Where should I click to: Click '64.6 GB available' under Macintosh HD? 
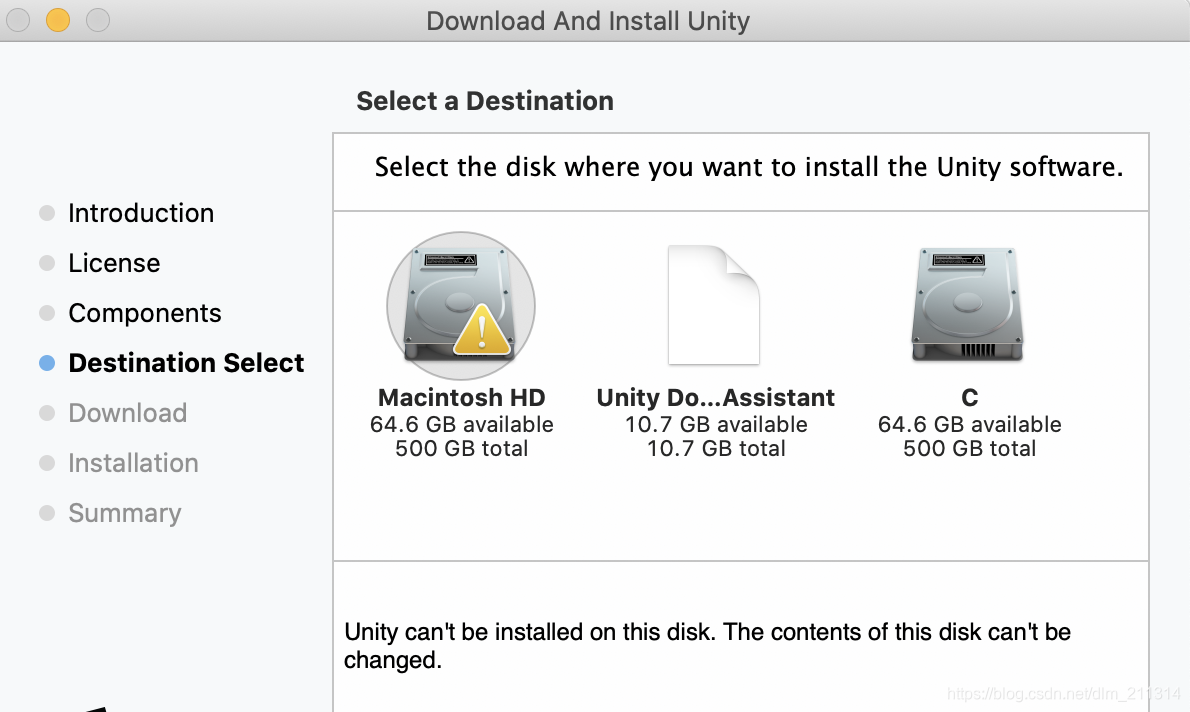pyautogui.click(x=461, y=424)
